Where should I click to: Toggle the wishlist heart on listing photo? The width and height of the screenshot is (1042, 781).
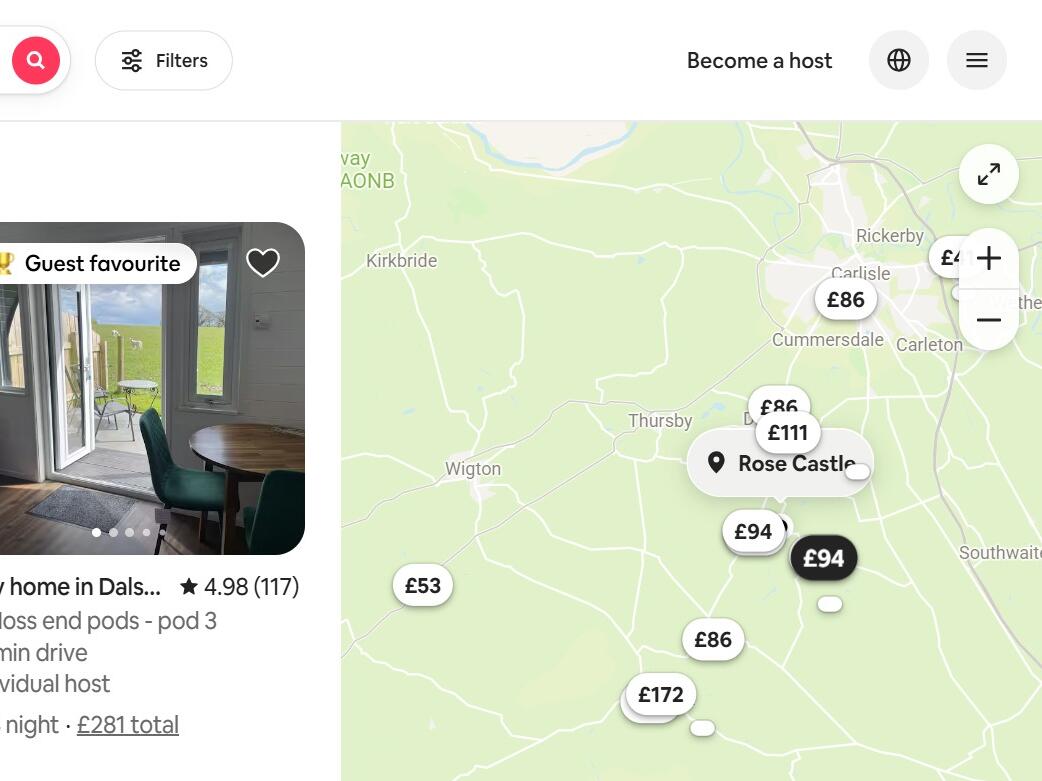[x=263, y=263]
